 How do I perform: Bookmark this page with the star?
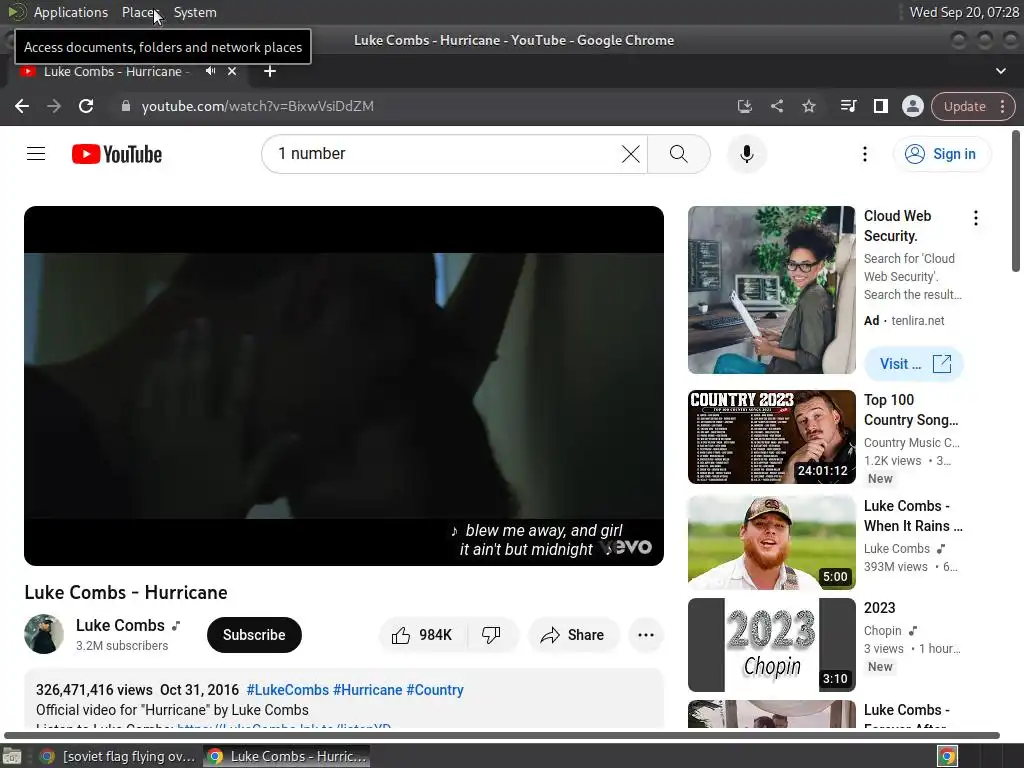tap(808, 106)
